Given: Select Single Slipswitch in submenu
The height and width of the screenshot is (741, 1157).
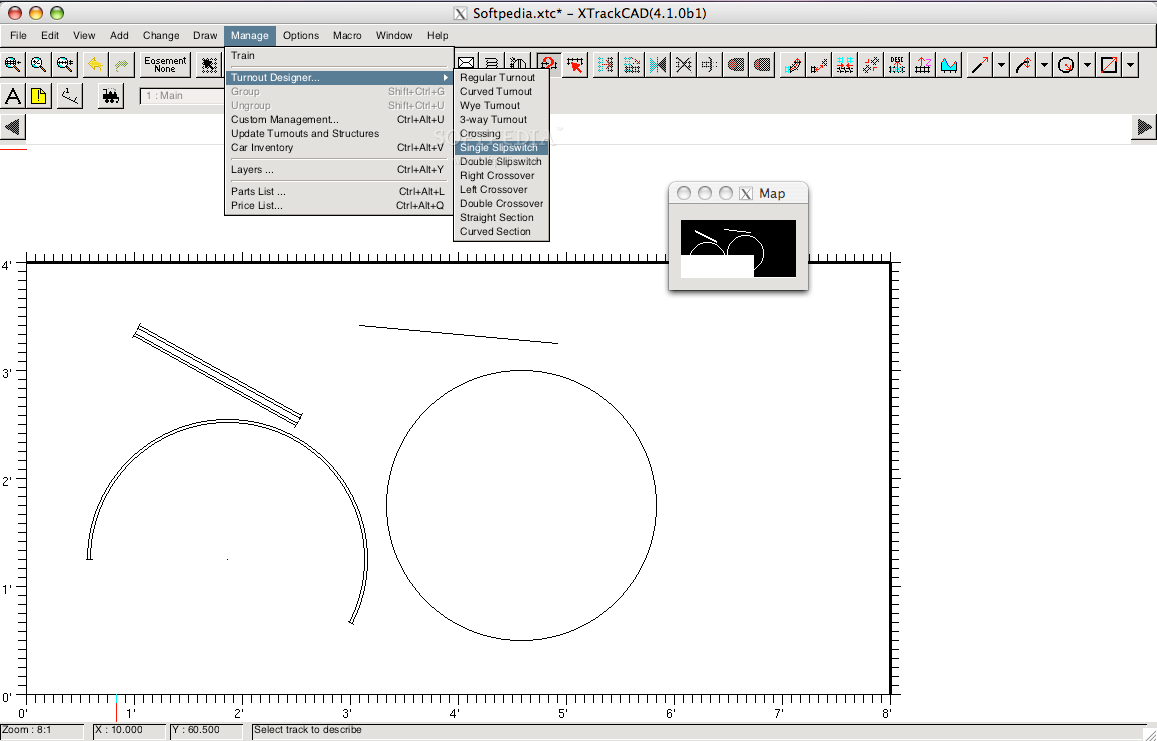Looking at the screenshot, I should (x=501, y=148).
